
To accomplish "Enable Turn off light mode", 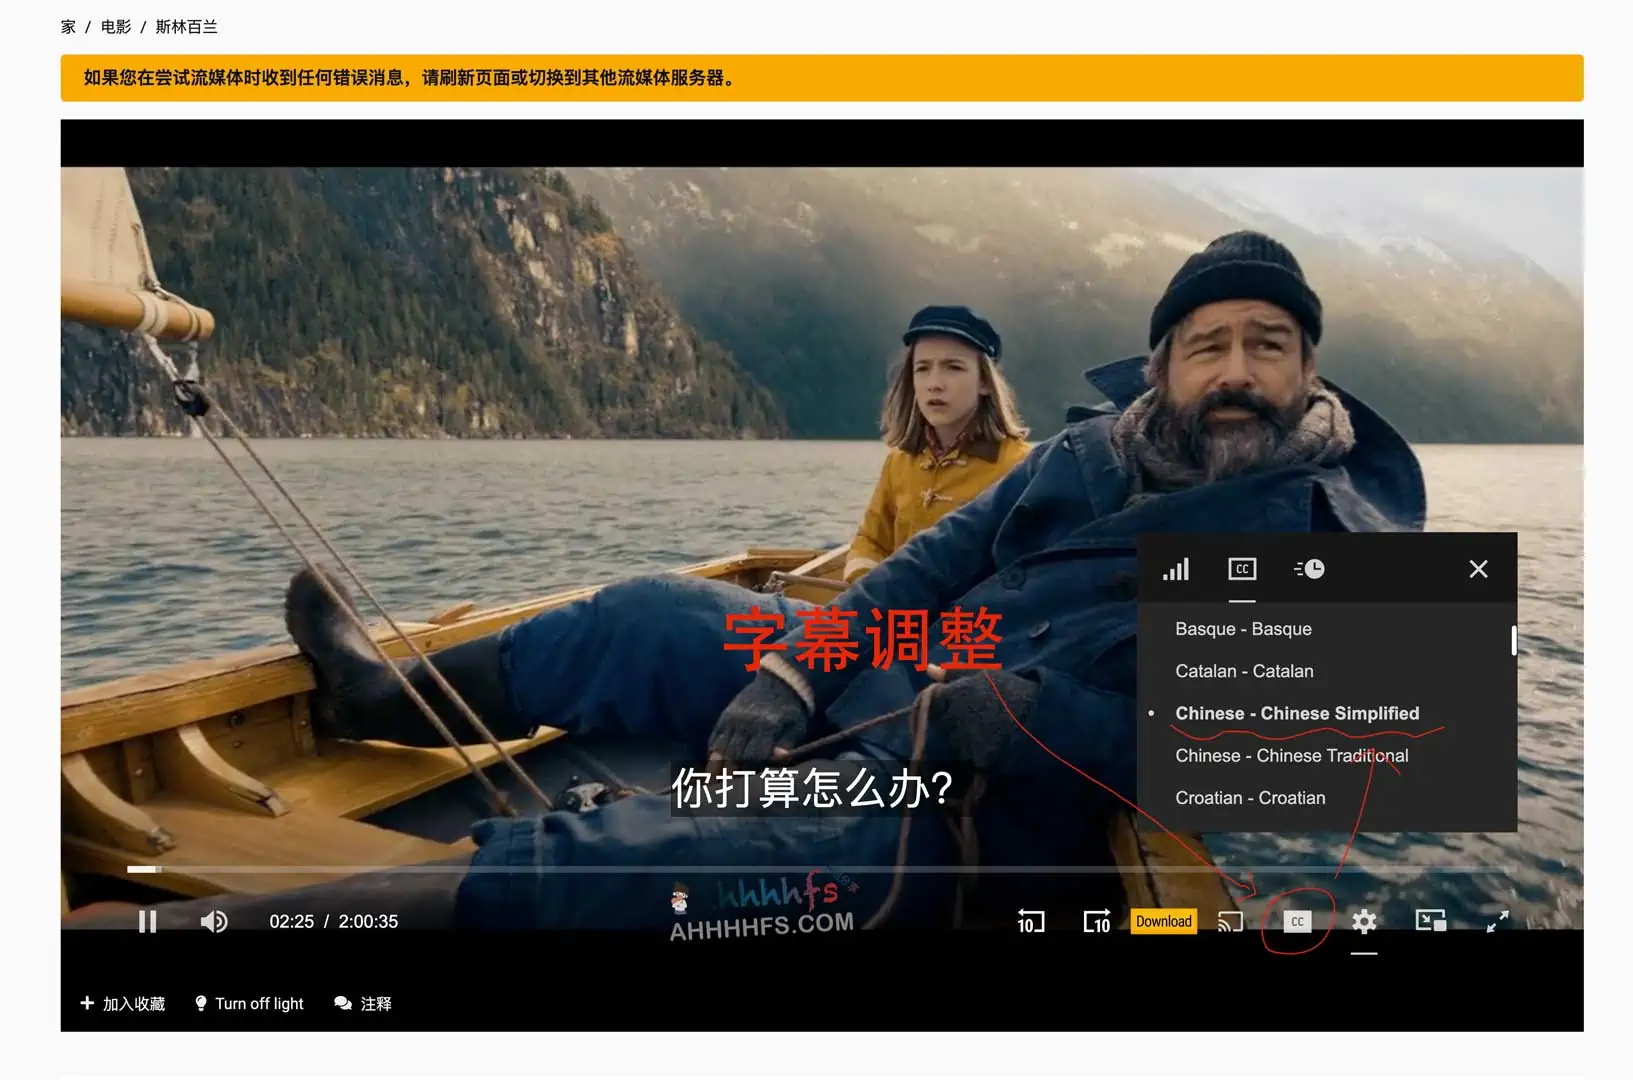I will pyautogui.click(x=249, y=1003).
